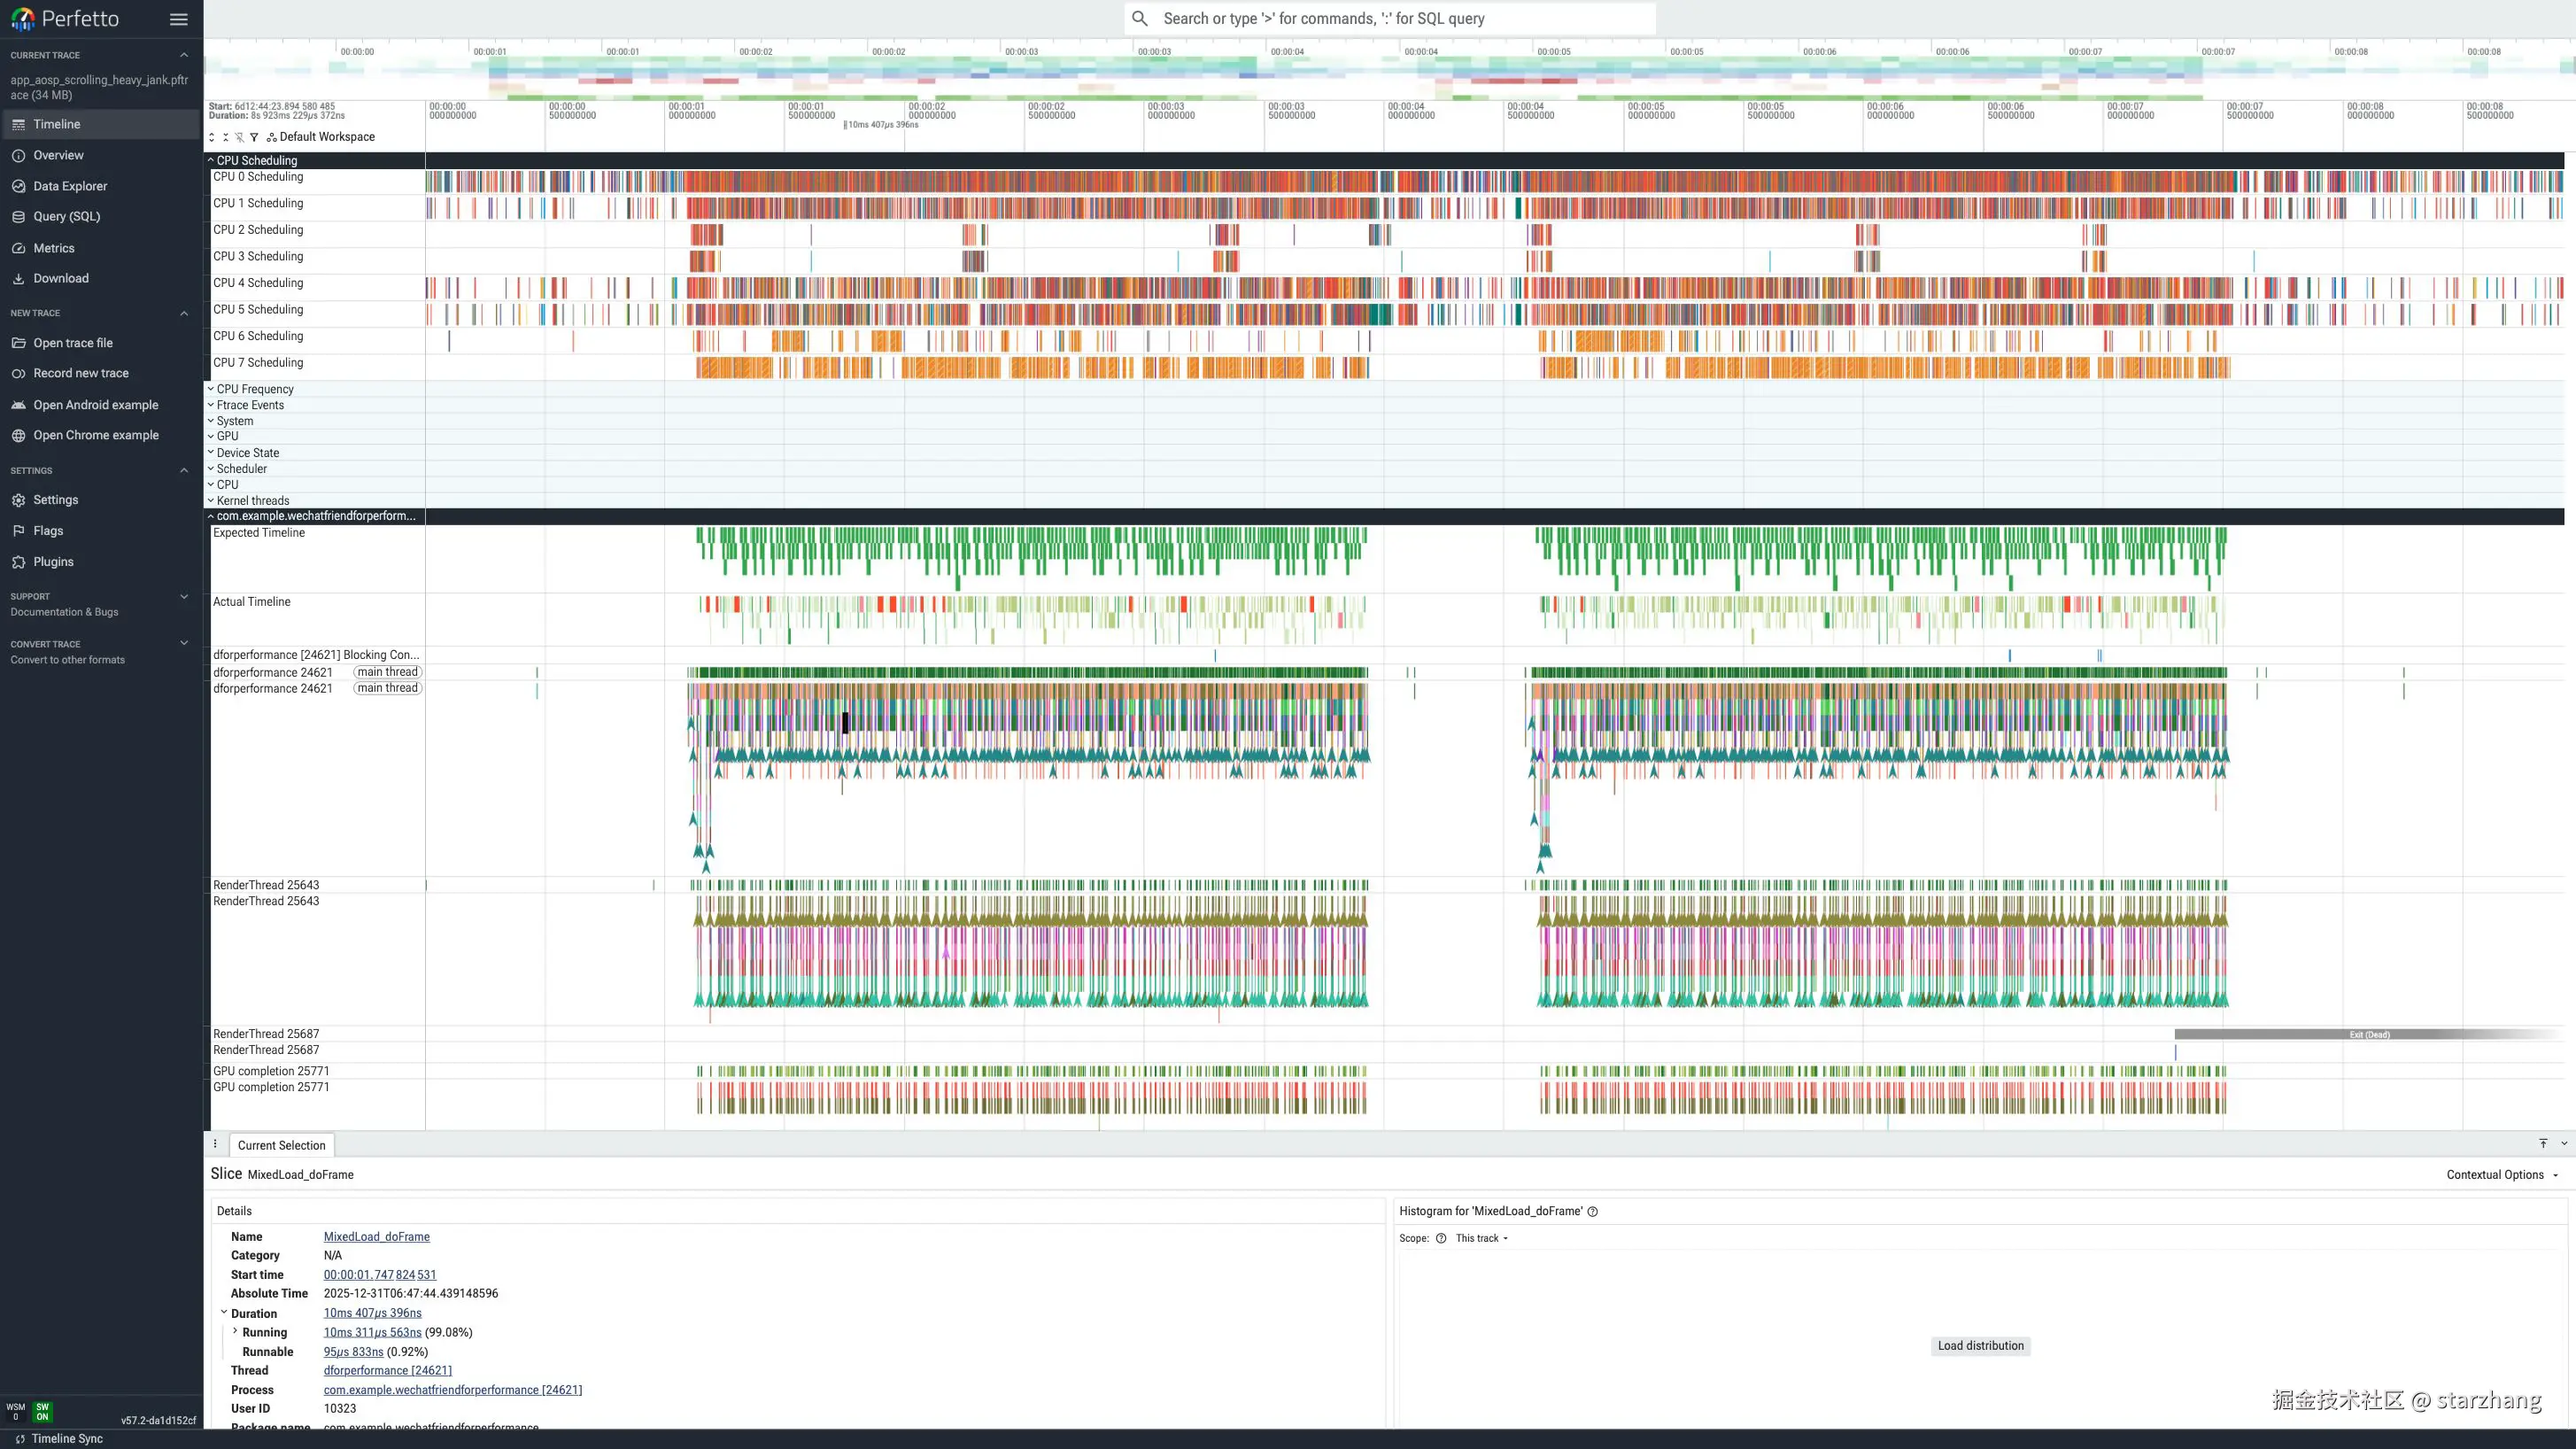Select the Actual Timeline track label
Viewport: 2576px width, 1449px height.
click(x=252, y=602)
